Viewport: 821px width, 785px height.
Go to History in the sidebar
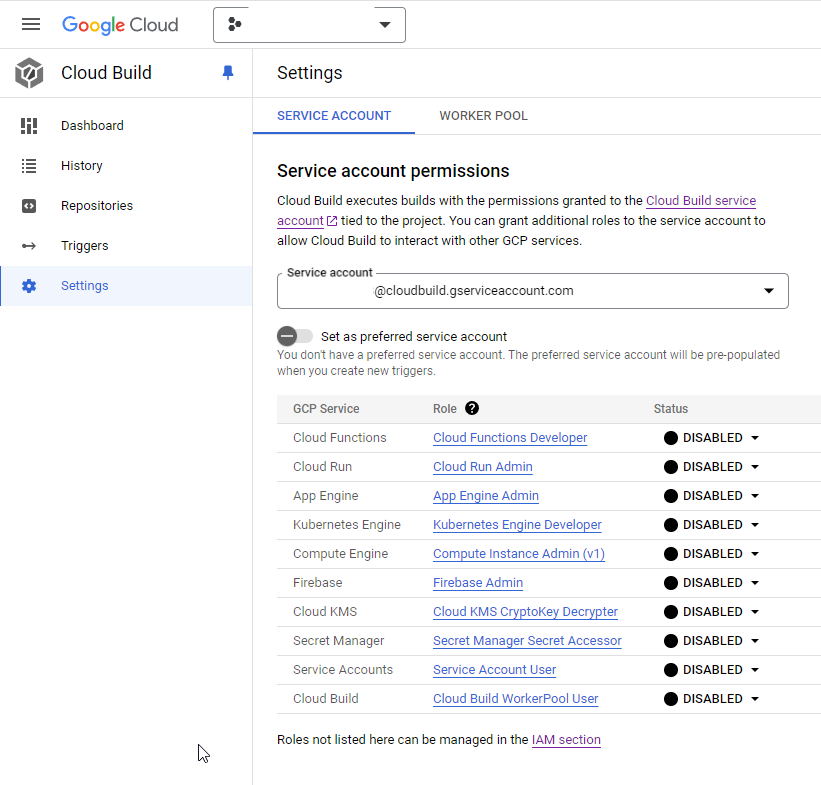pos(126,166)
